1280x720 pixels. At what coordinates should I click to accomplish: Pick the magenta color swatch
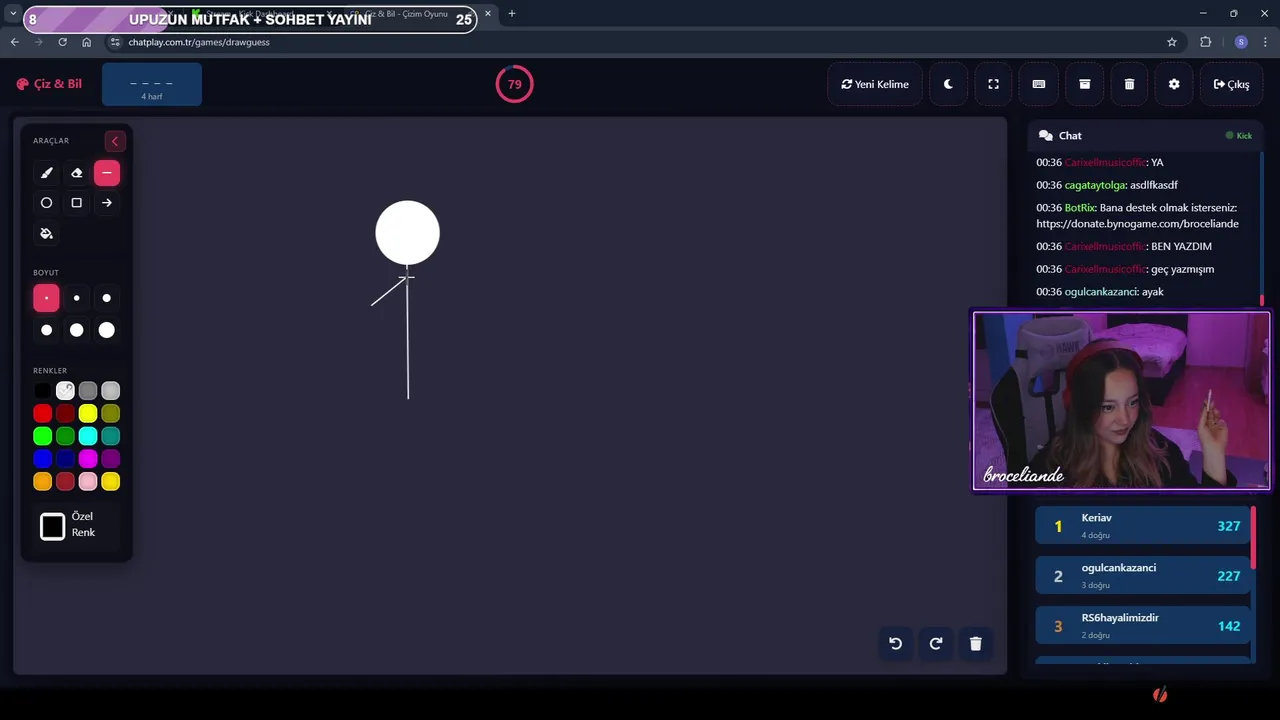(88, 459)
